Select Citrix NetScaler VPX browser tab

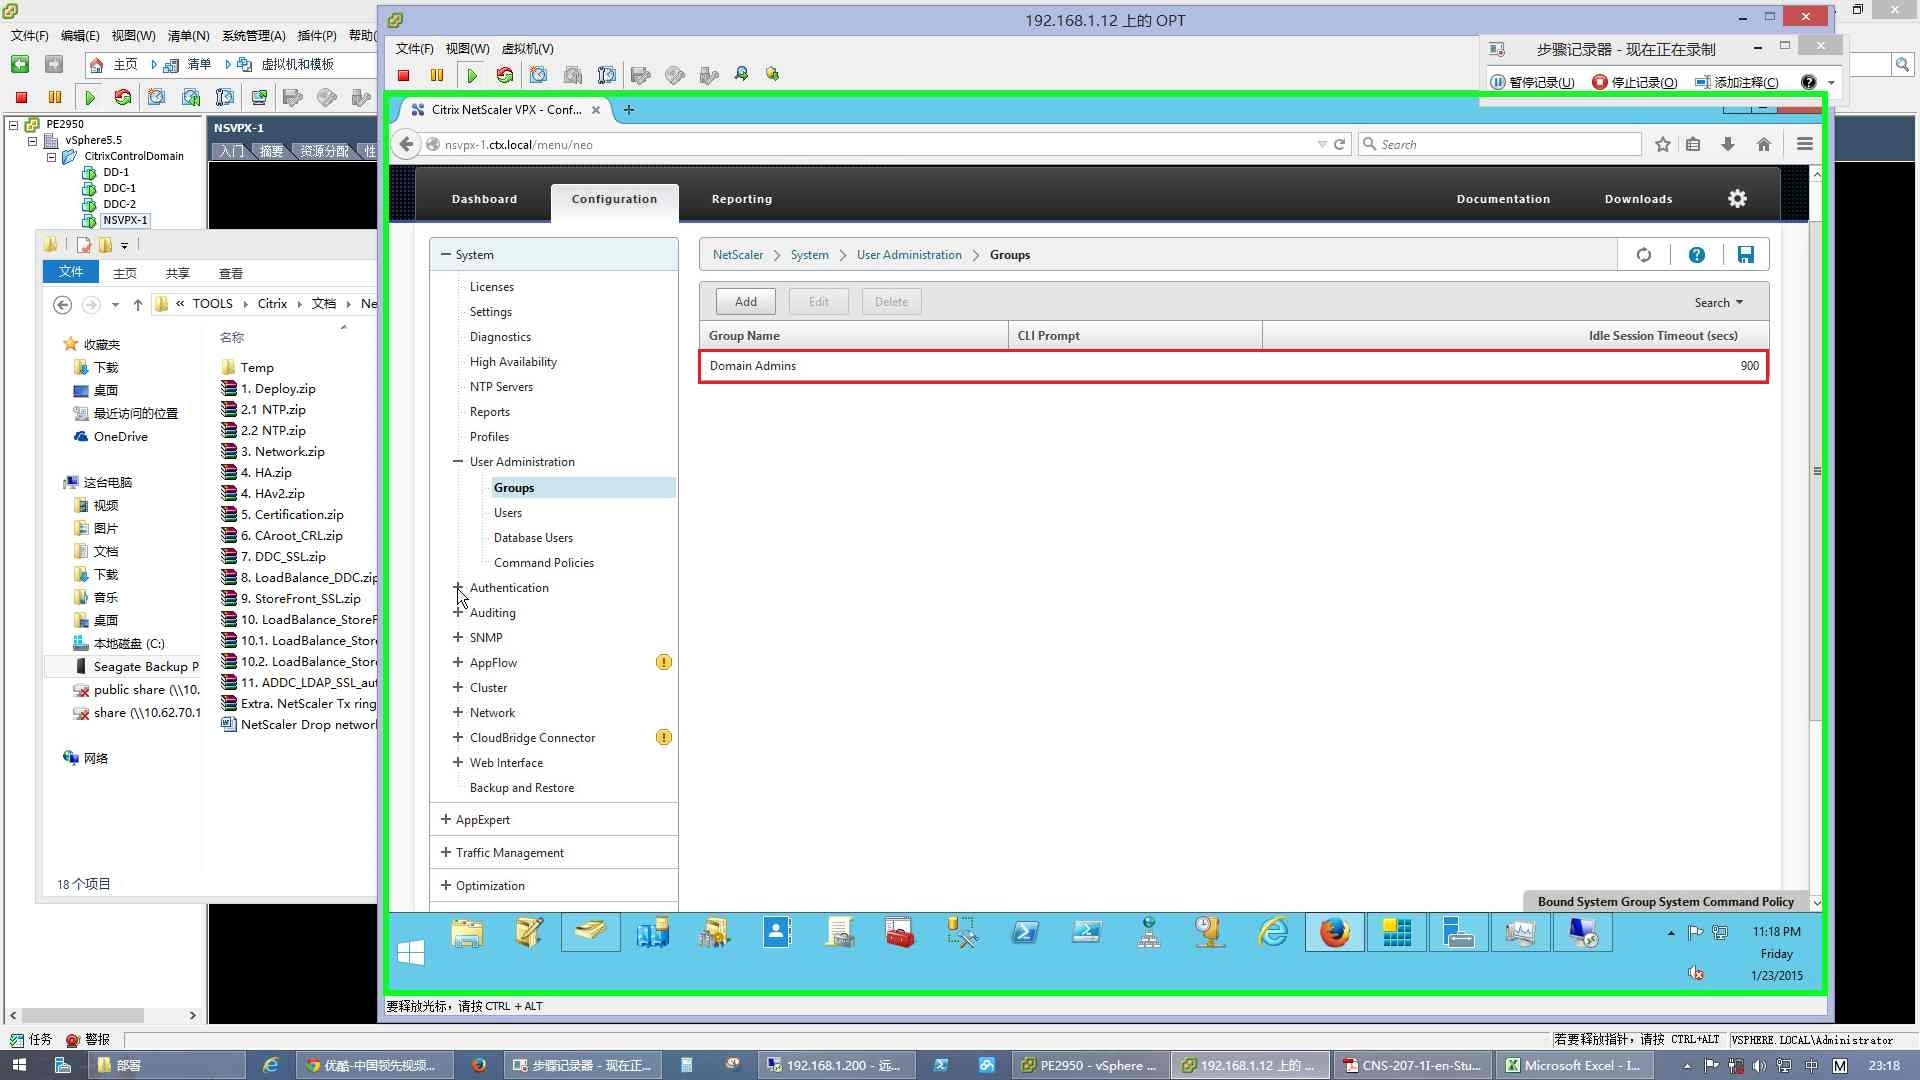(x=505, y=110)
